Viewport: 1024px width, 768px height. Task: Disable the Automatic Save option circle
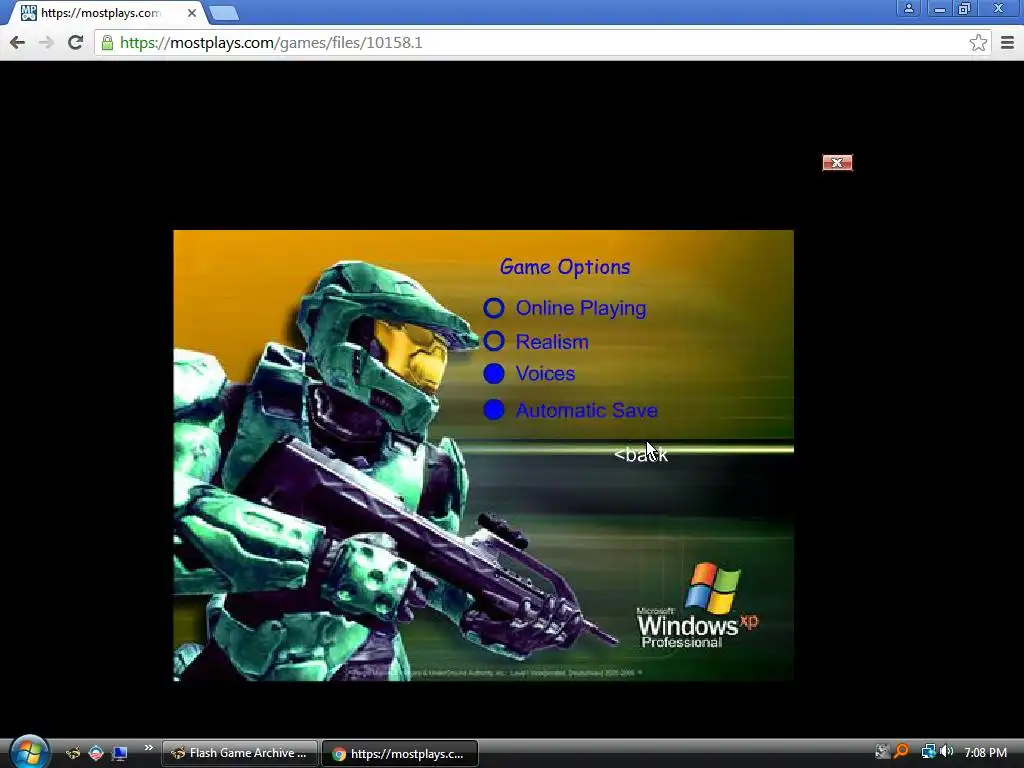point(494,410)
